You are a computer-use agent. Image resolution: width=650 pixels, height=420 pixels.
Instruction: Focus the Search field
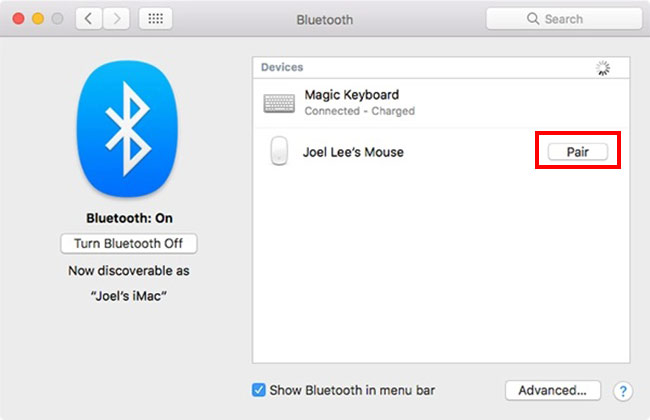(564, 19)
